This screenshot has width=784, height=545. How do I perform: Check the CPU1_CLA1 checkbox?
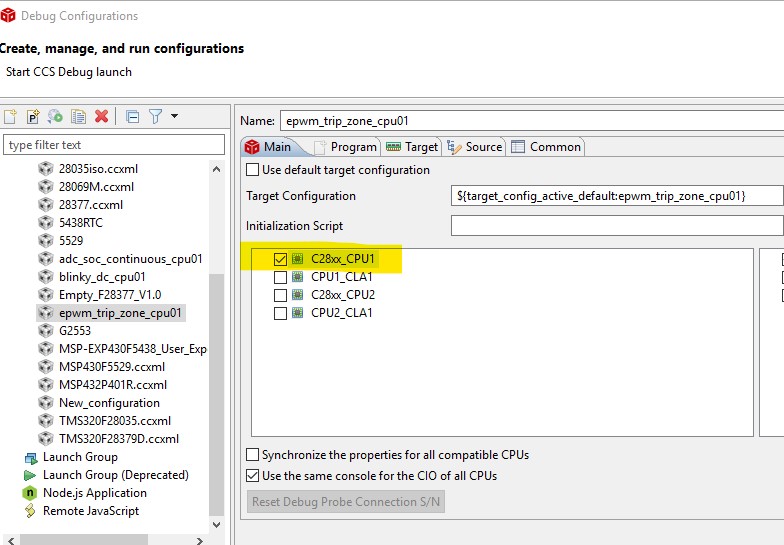(x=280, y=277)
